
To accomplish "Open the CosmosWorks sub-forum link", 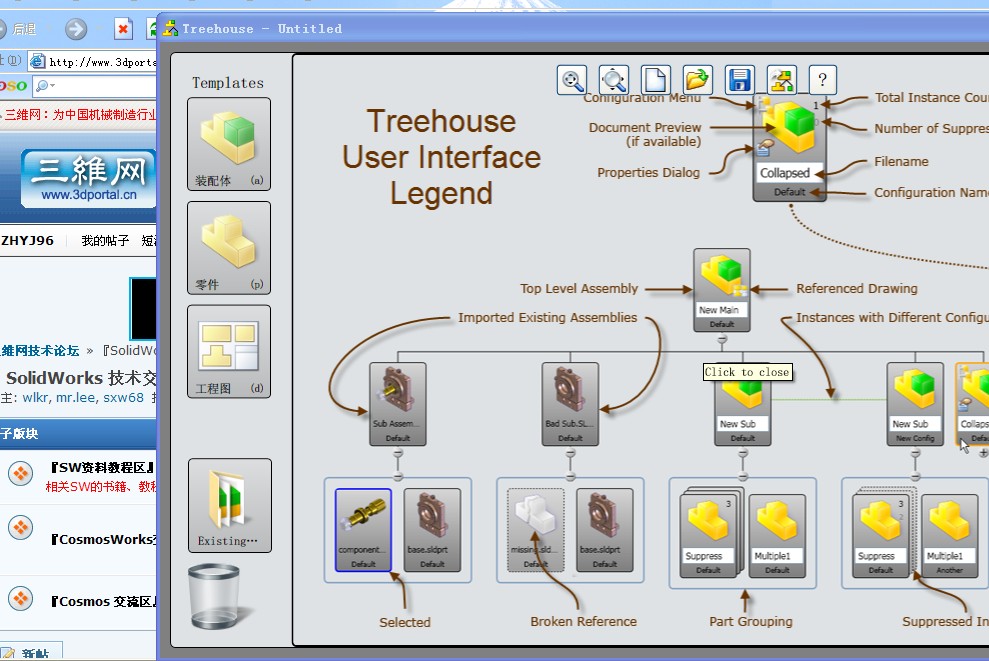I will 103,539.
